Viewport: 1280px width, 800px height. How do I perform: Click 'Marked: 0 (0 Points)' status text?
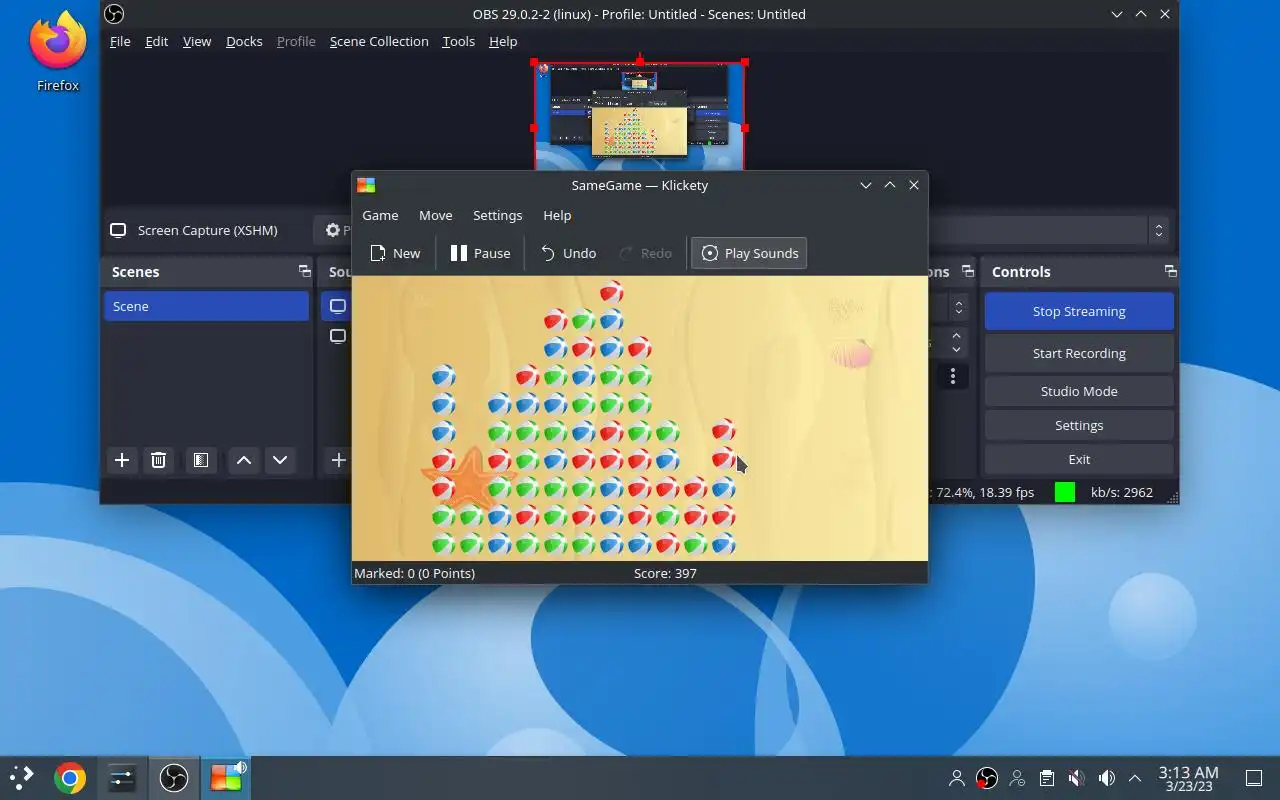414,573
